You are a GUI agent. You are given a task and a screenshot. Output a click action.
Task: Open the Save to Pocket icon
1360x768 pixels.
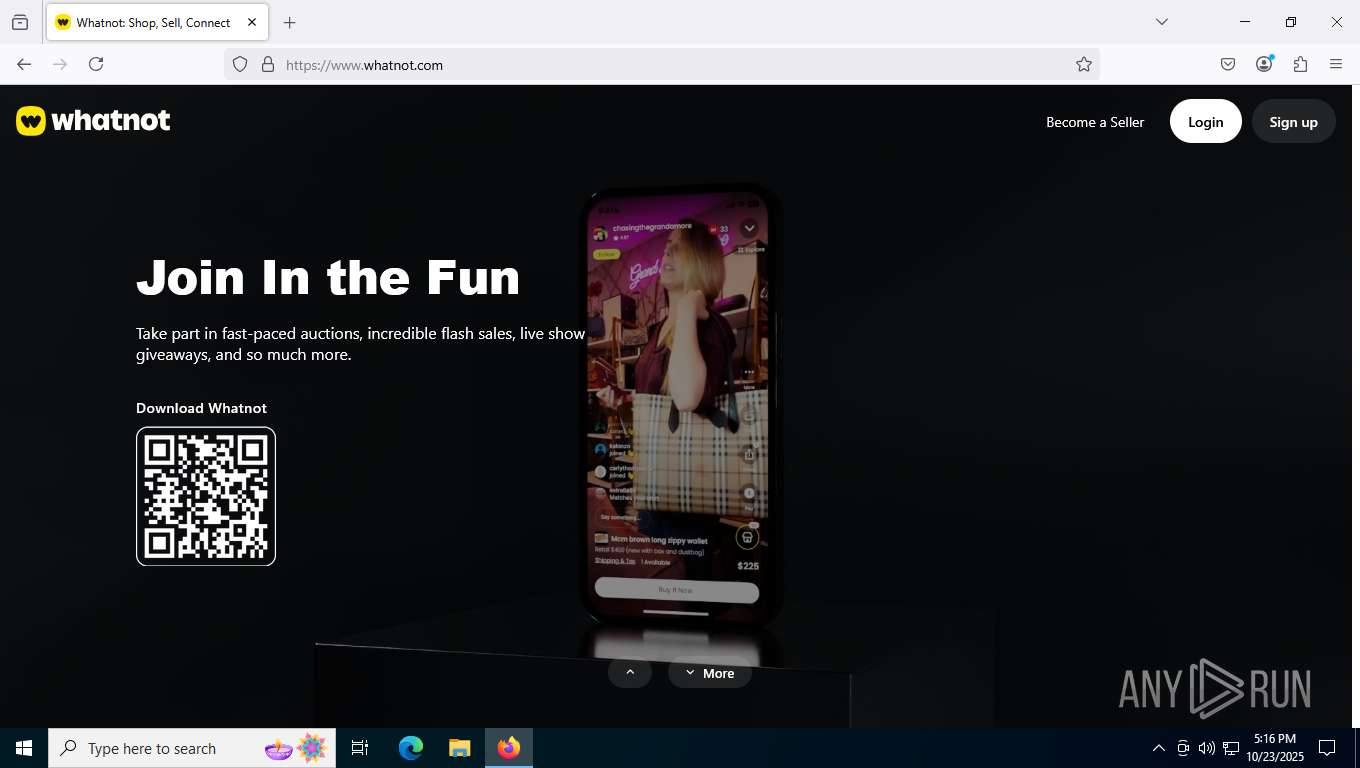pos(1228,64)
